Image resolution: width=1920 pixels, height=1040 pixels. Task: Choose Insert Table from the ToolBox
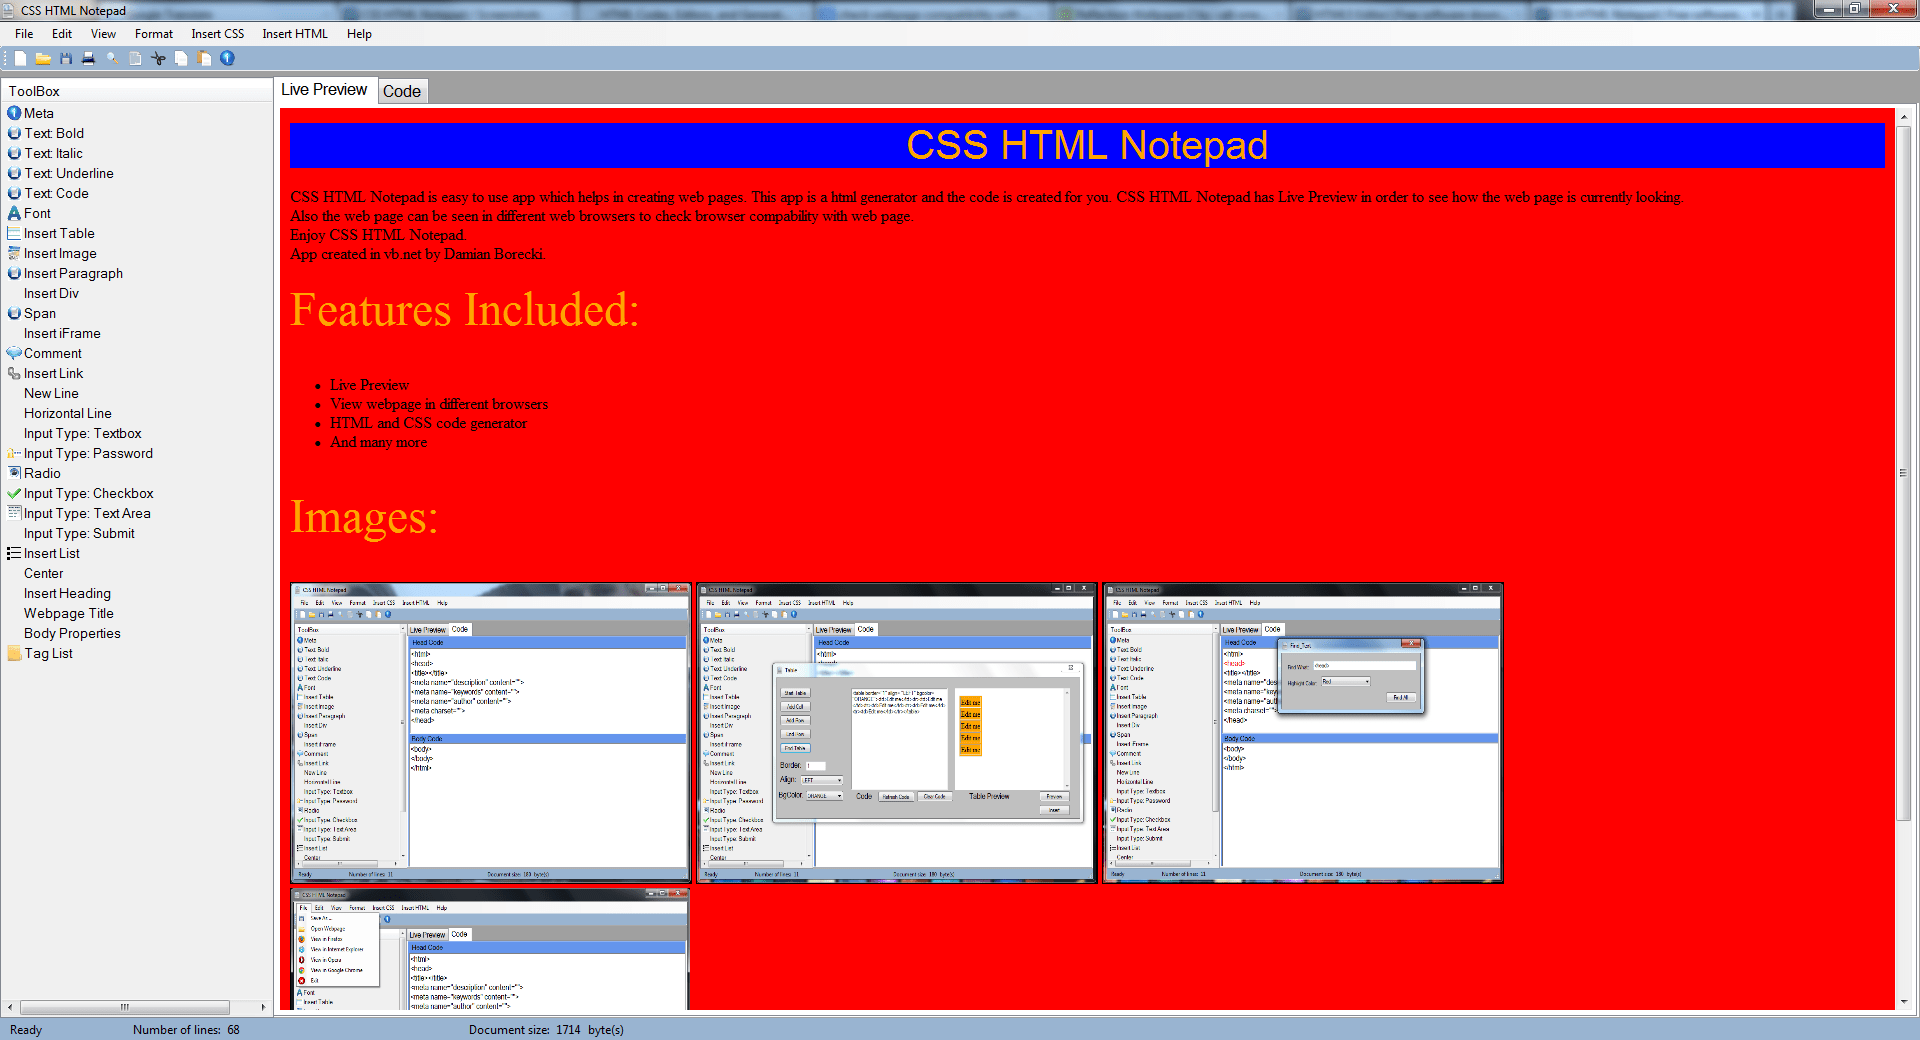coord(58,233)
